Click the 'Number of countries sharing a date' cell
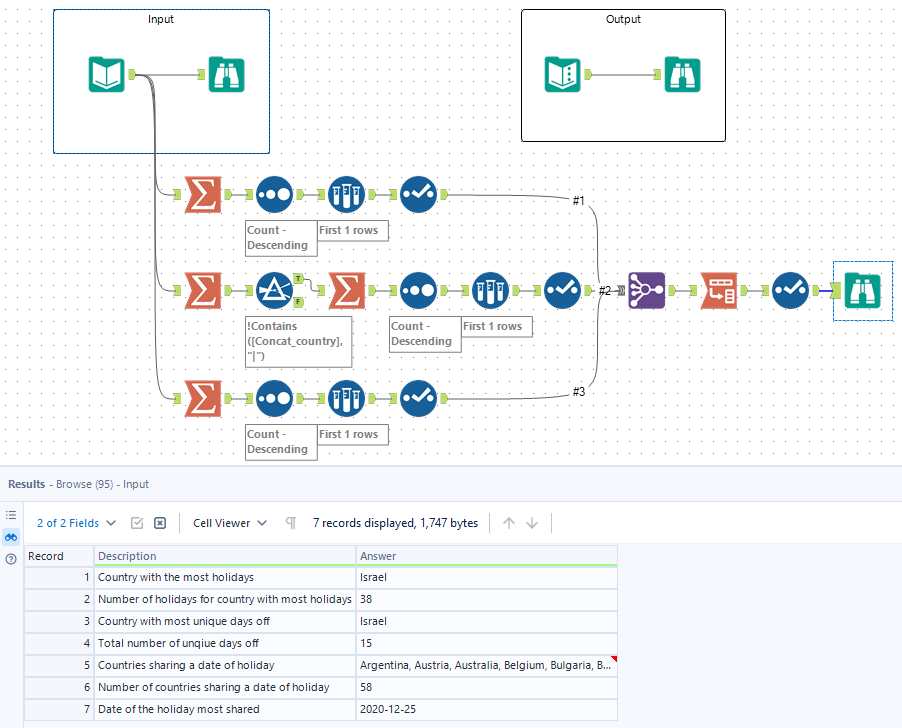 tap(225, 687)
